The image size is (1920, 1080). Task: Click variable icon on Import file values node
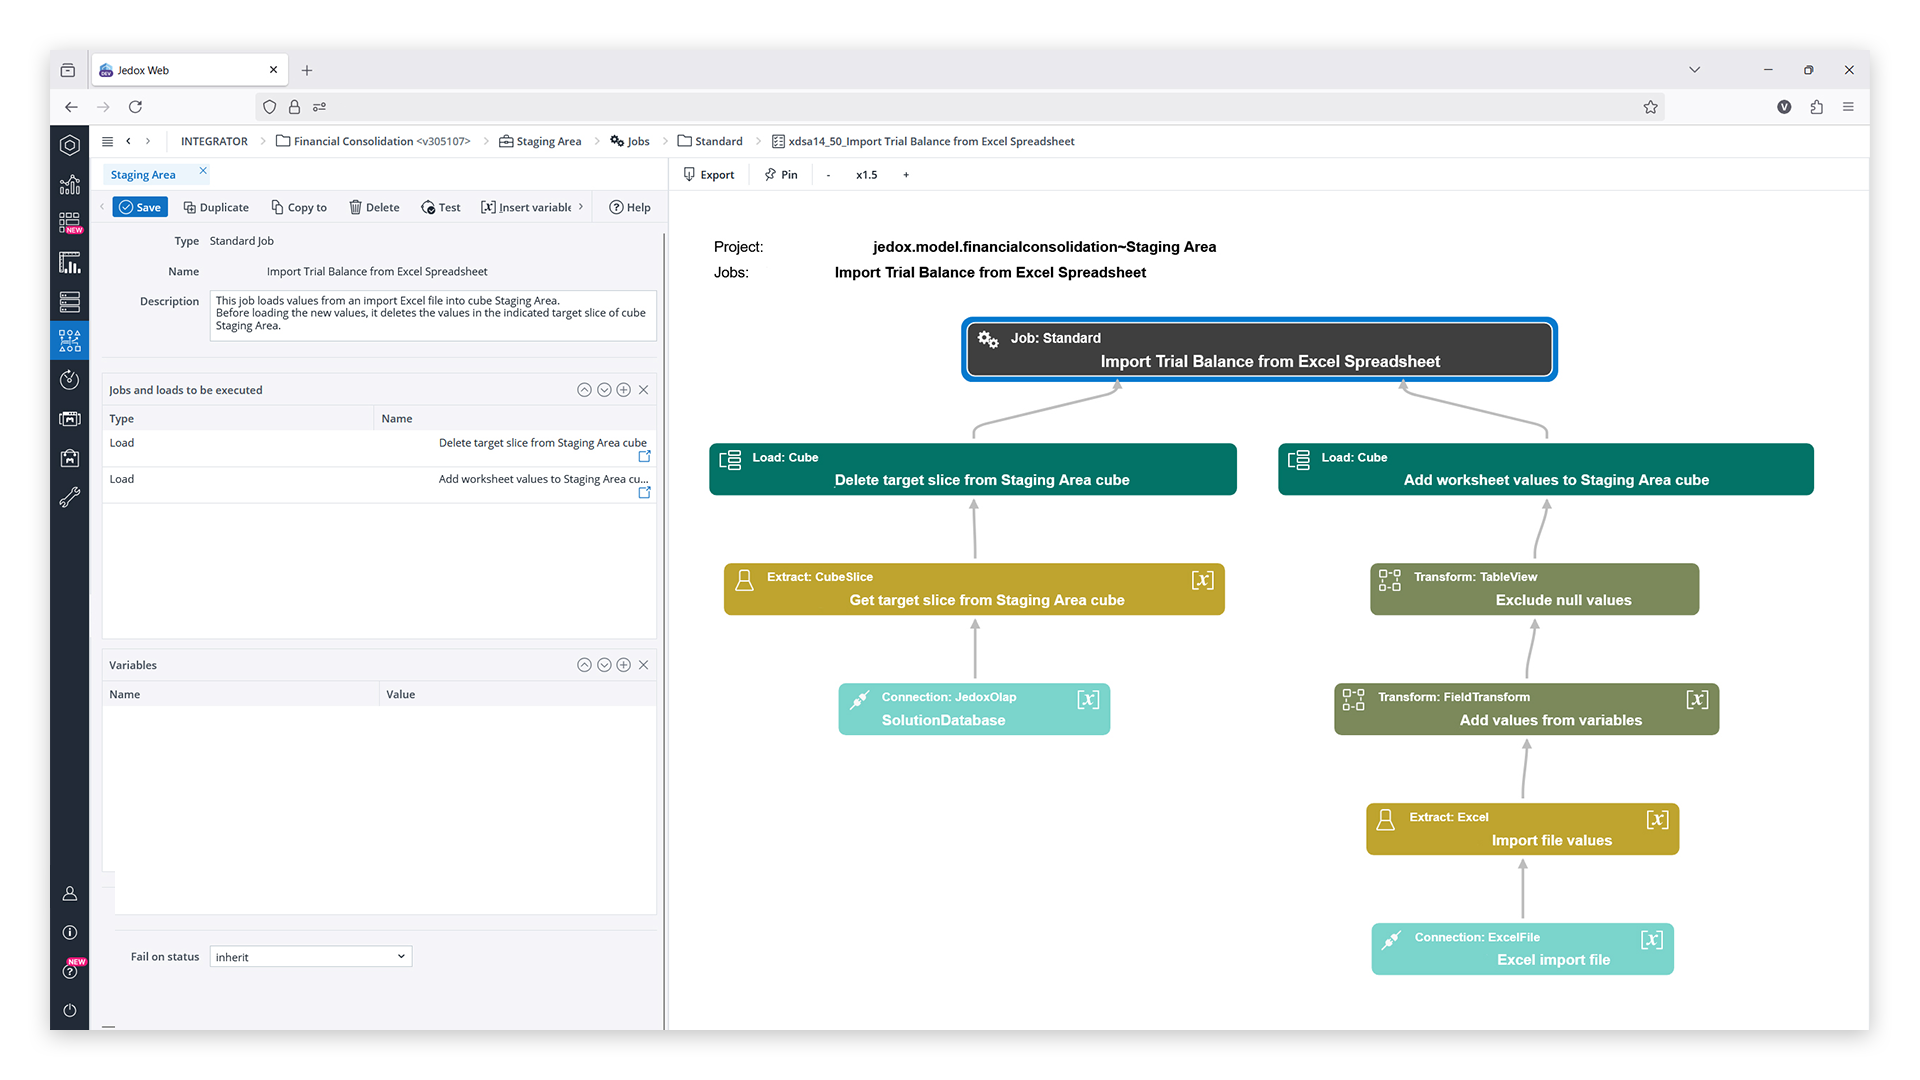1657,820
